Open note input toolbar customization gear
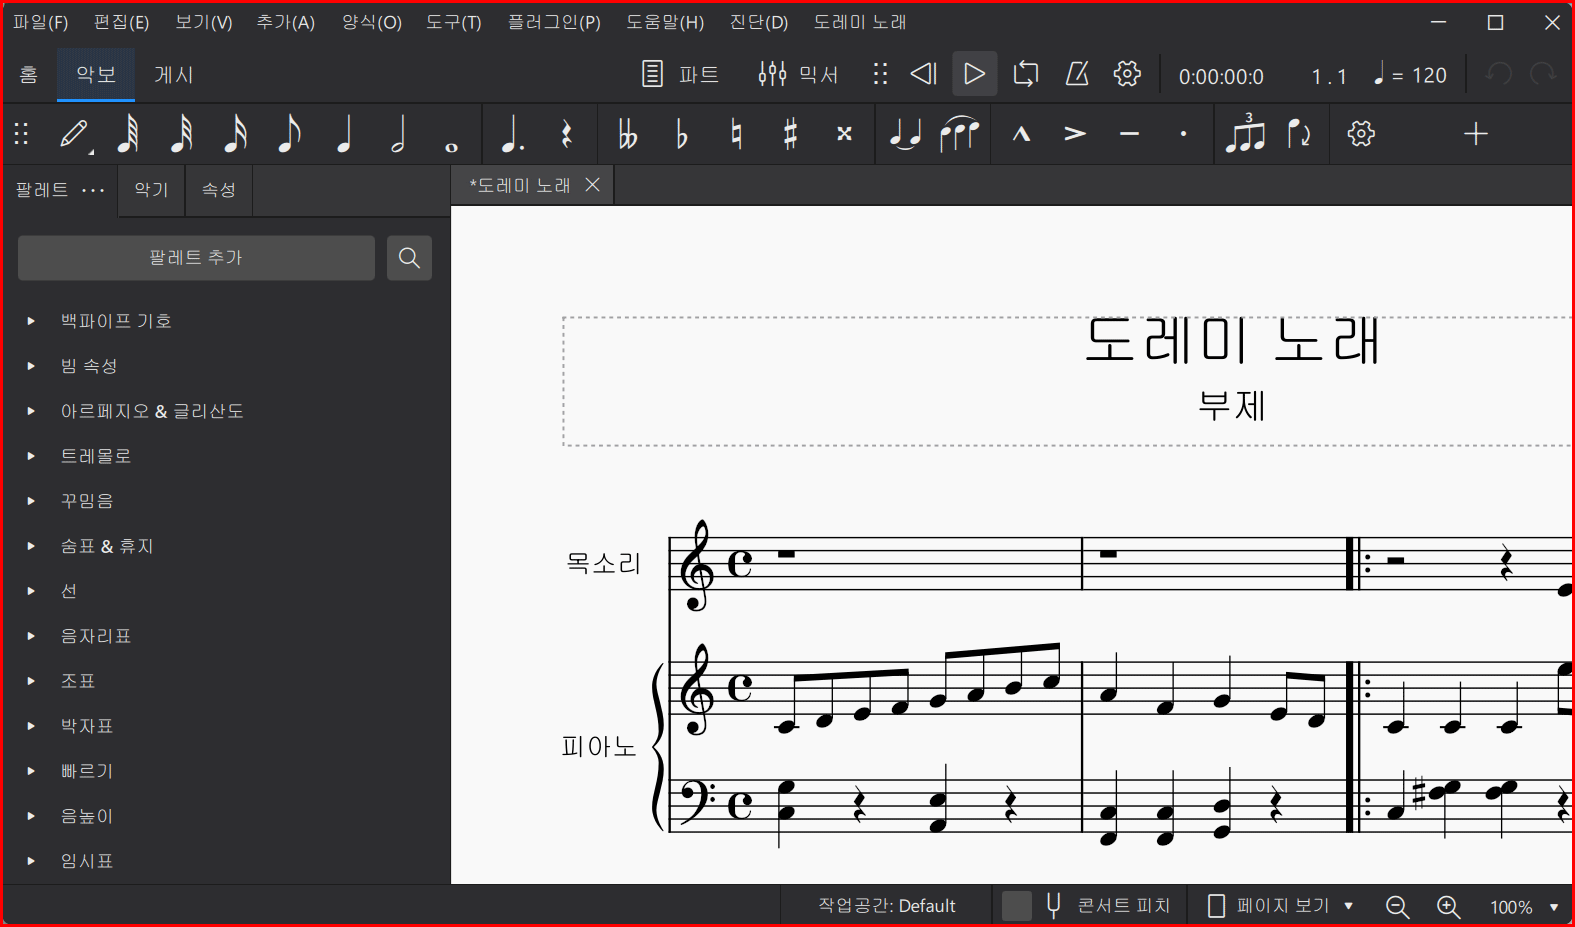 coord(1361,134)
